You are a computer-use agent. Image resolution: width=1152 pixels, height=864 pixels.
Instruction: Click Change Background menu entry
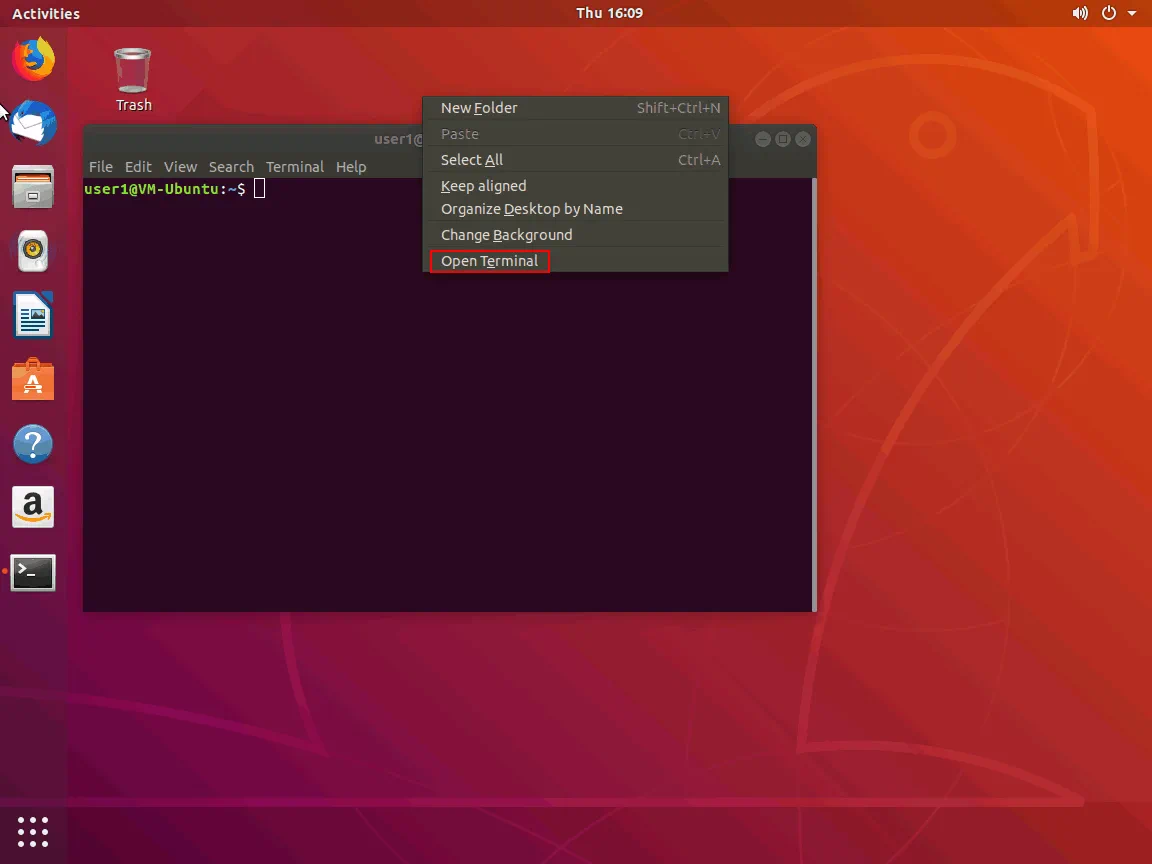pyautogui.click(x=506, y=235)
